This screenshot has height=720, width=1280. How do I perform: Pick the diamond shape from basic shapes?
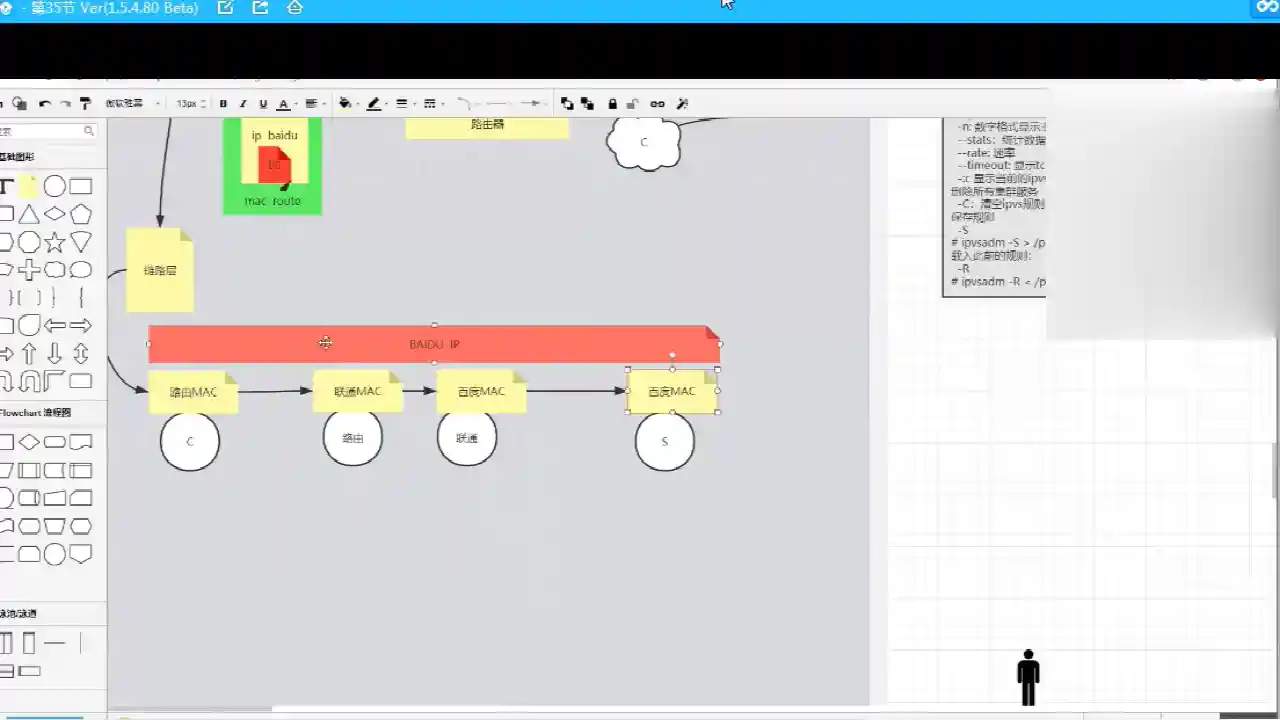point(55,214)
